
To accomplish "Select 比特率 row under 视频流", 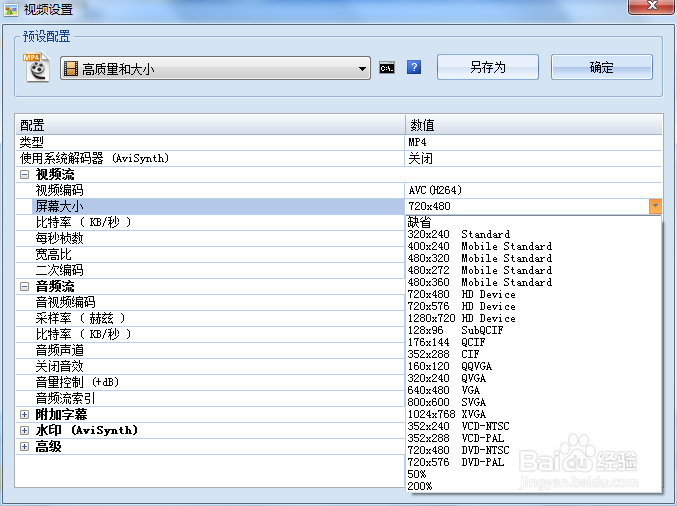I will (210, 222).
